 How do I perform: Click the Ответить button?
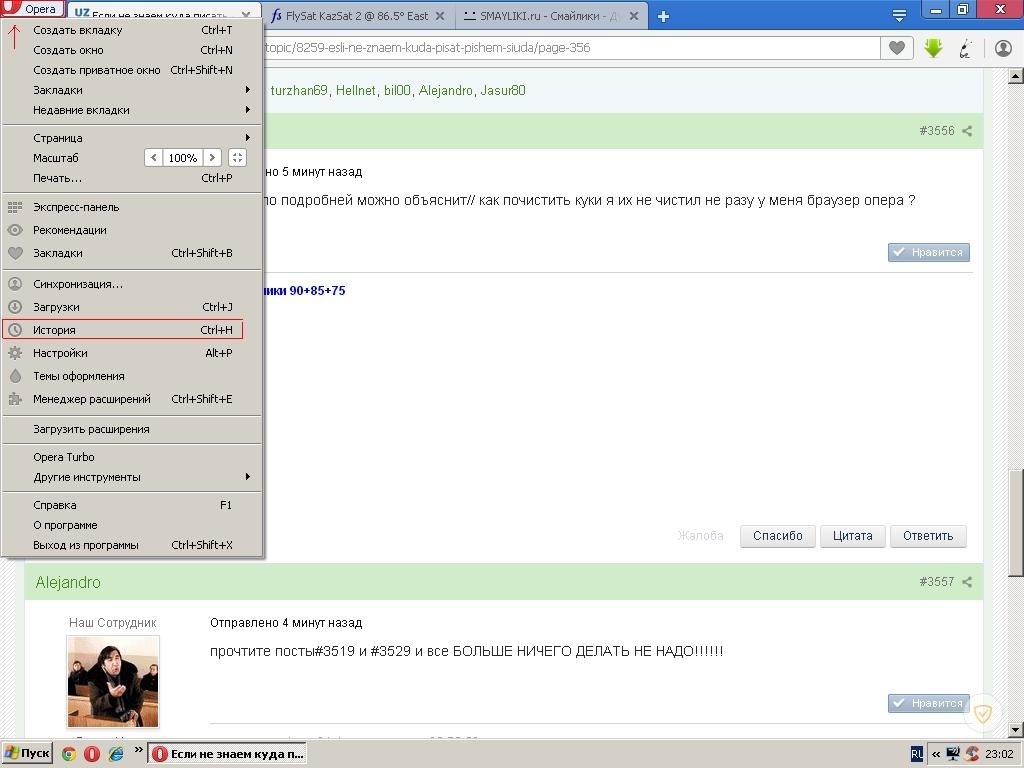point(928,536)
